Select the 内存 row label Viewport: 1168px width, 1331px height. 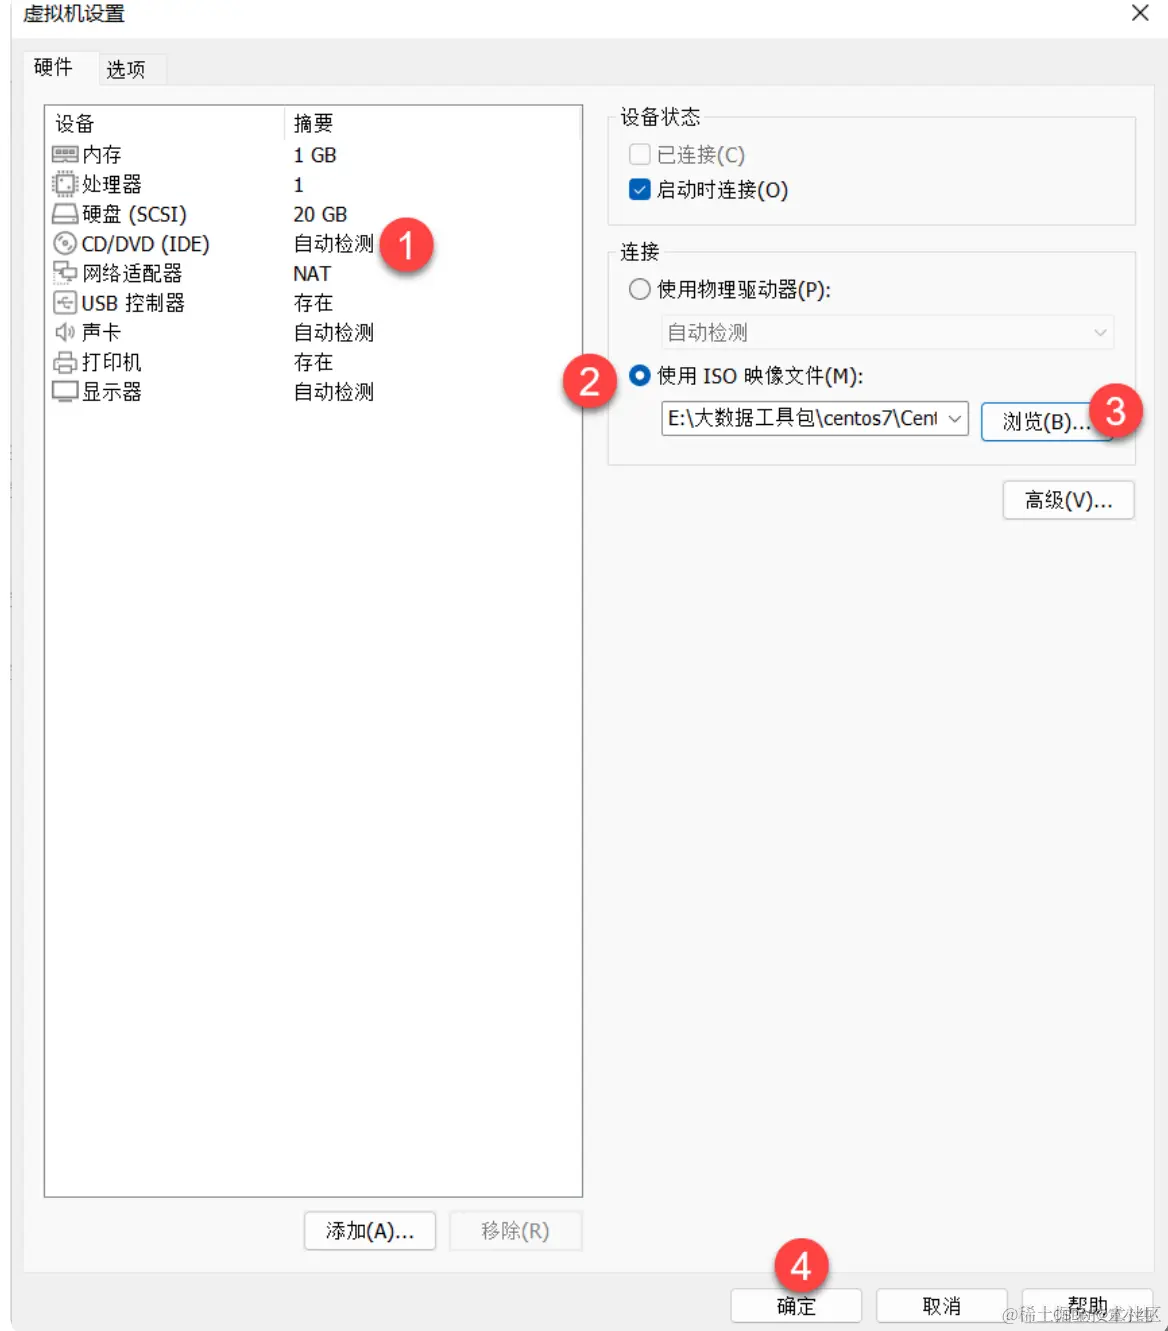click(102, 154)
